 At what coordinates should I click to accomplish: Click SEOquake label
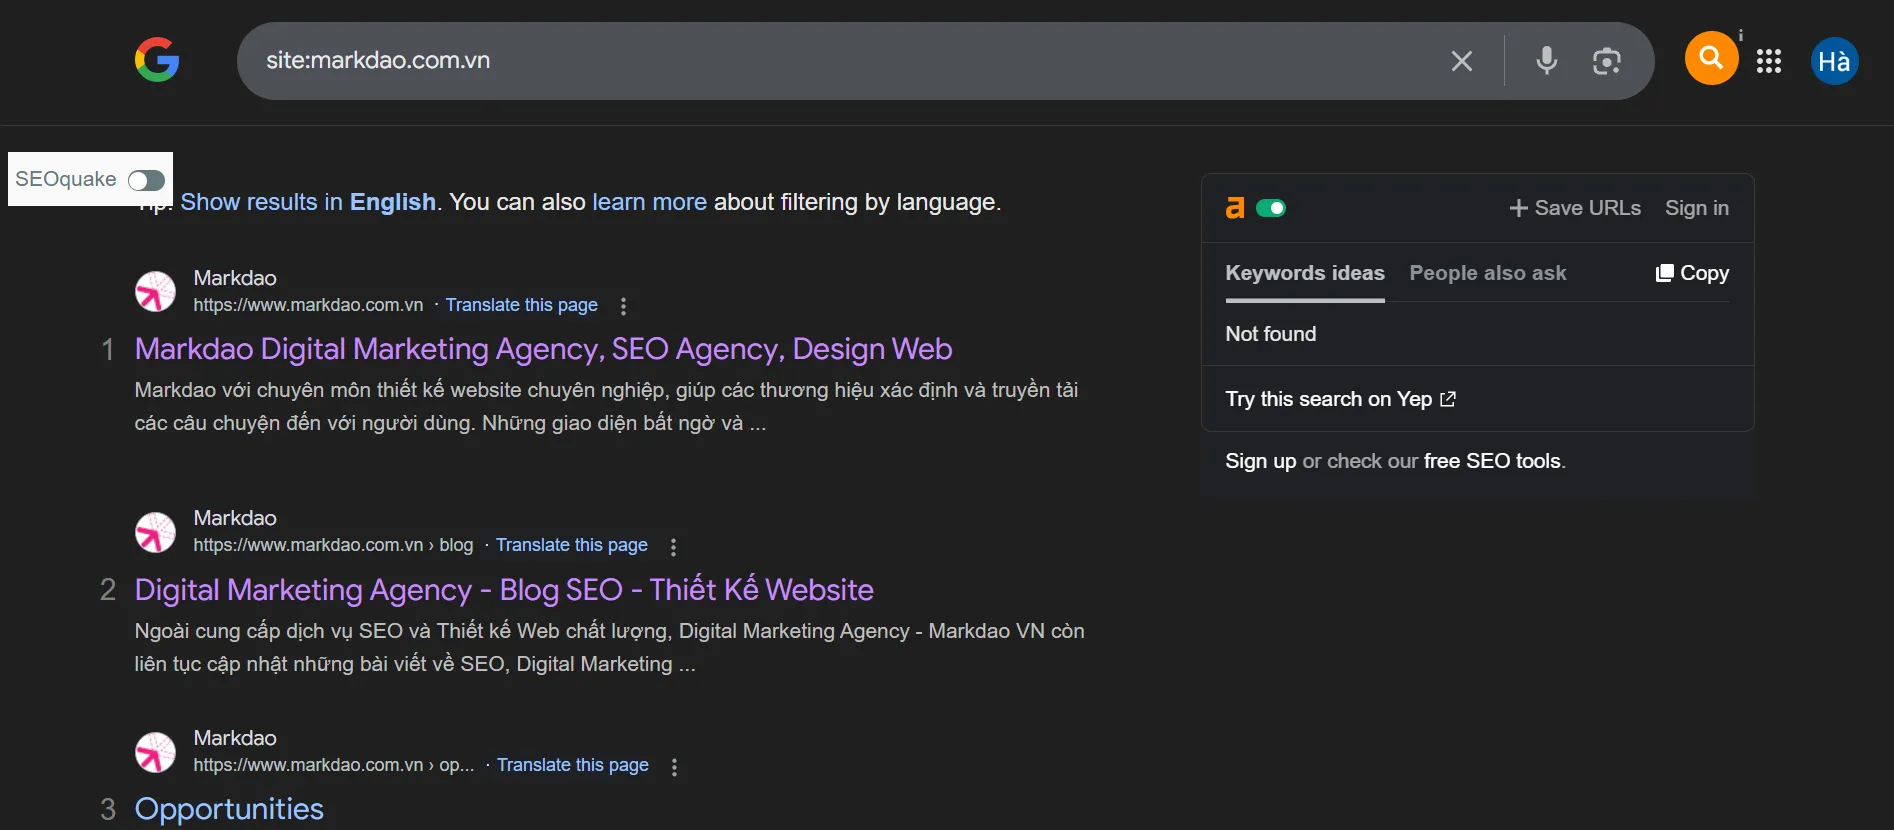pos(65,179)
